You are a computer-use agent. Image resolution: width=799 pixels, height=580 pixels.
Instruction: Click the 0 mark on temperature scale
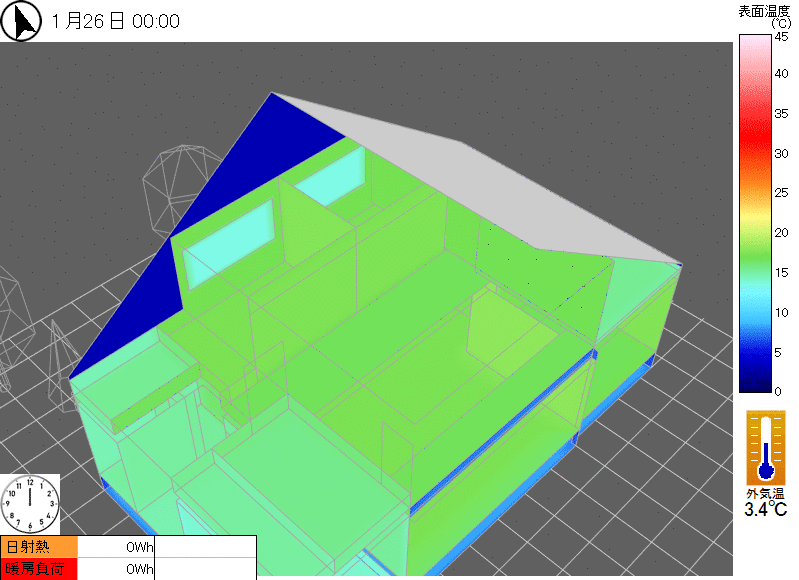click(778, 391)
